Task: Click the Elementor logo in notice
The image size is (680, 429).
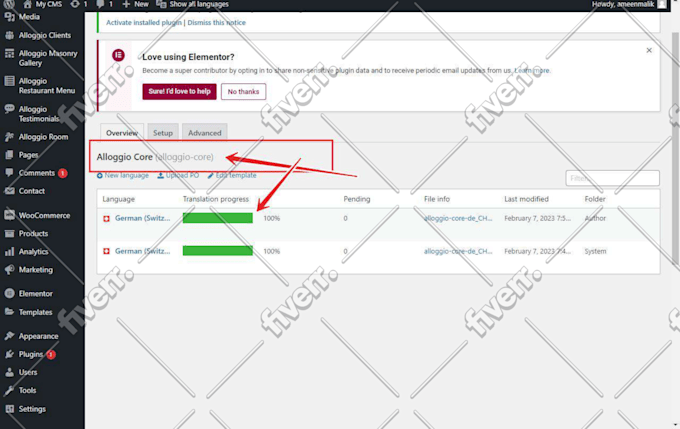Action: pyautogui.click(x=118, y=55)
